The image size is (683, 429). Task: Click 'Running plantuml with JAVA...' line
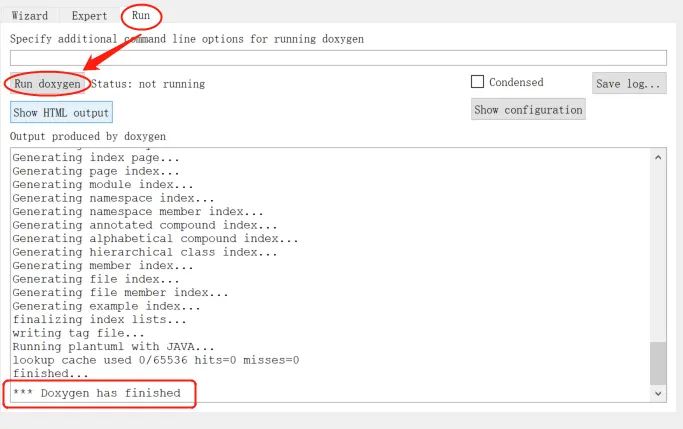click(x=113, y=347)
